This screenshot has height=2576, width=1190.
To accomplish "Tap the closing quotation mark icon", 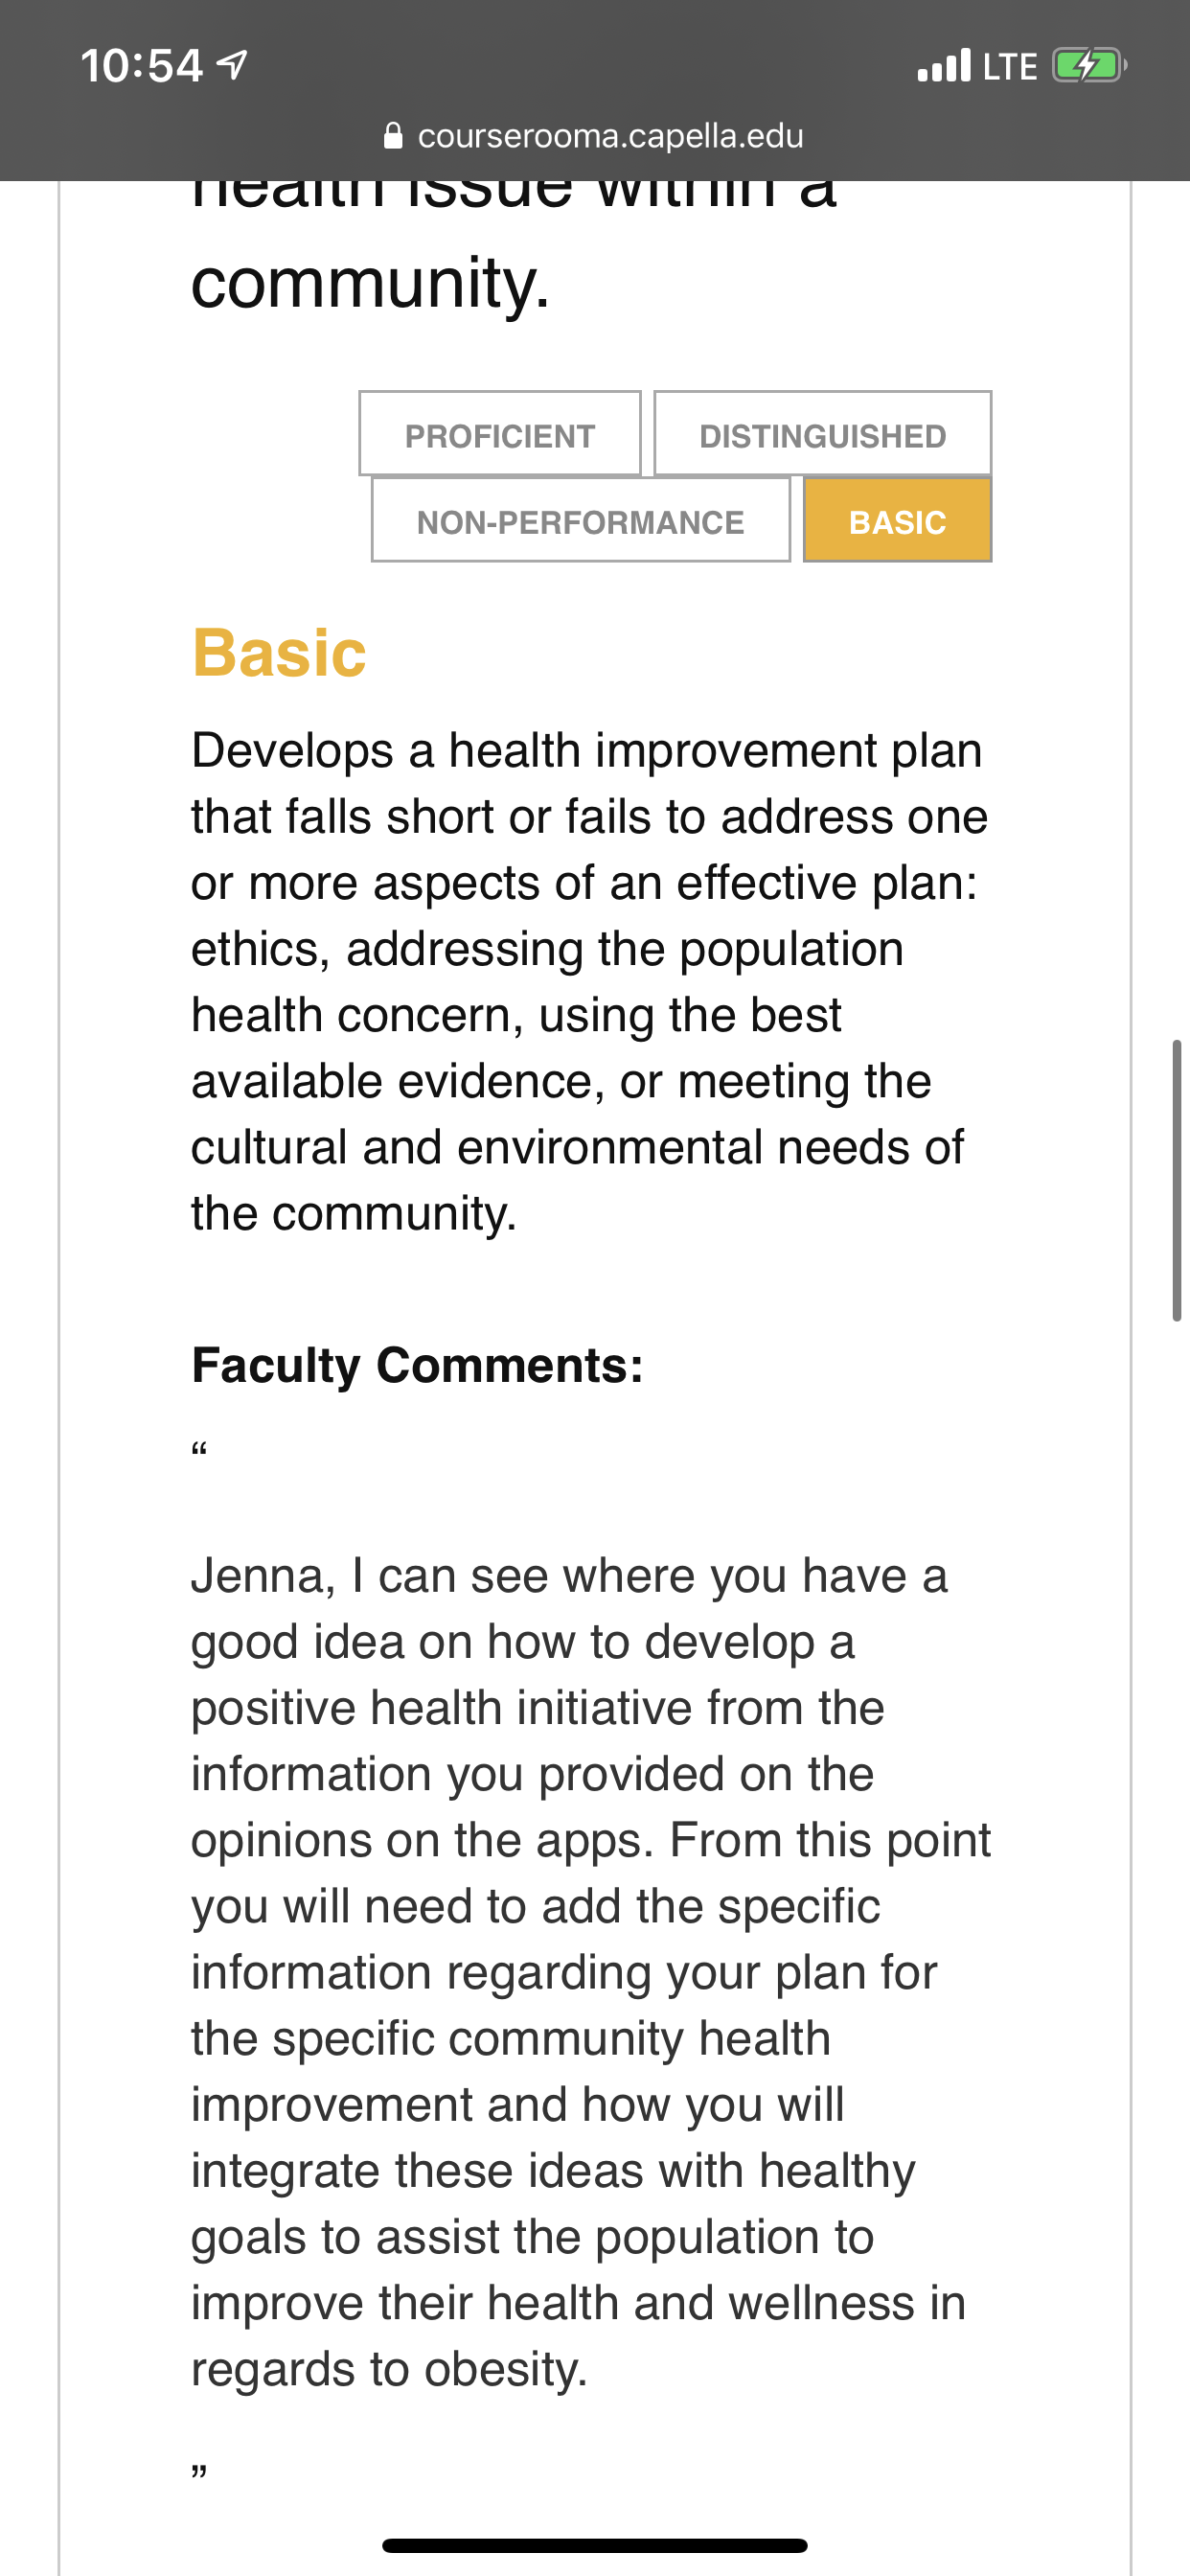I will 199,2472.
